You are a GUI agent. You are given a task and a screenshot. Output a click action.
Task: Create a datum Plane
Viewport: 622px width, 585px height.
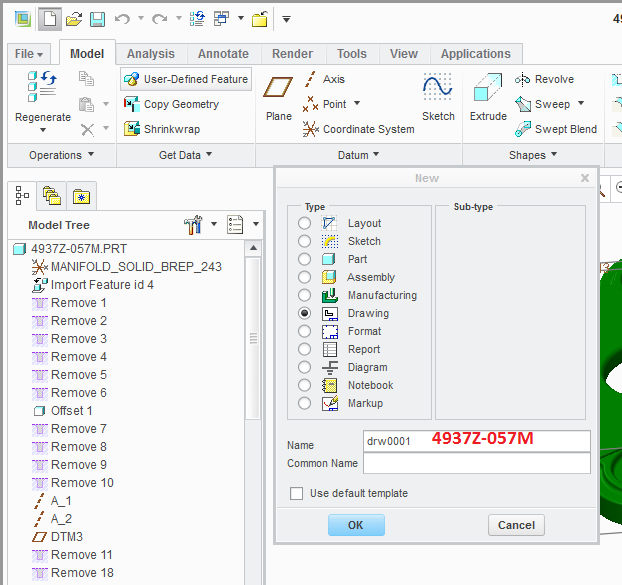coord(278,87)
